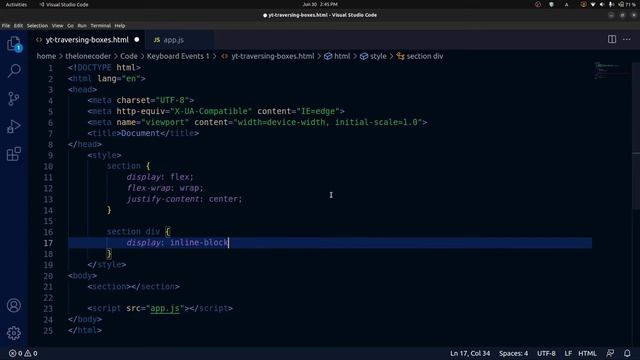Viewport: 640px width, 360px height.
Task: Change end of line via LF
Action: click(x=568, y=353)
